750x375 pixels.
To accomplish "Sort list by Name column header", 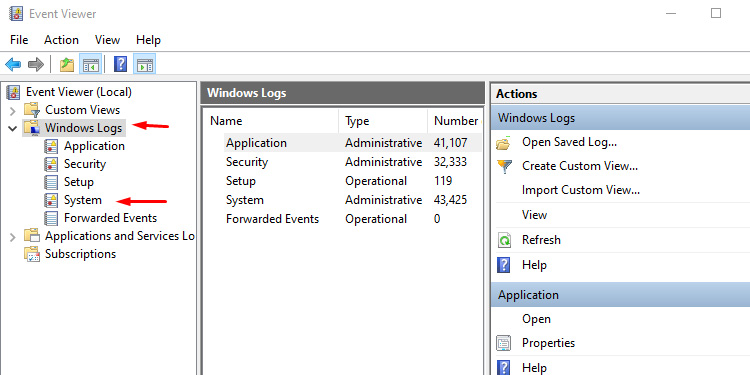I will 271,121.
